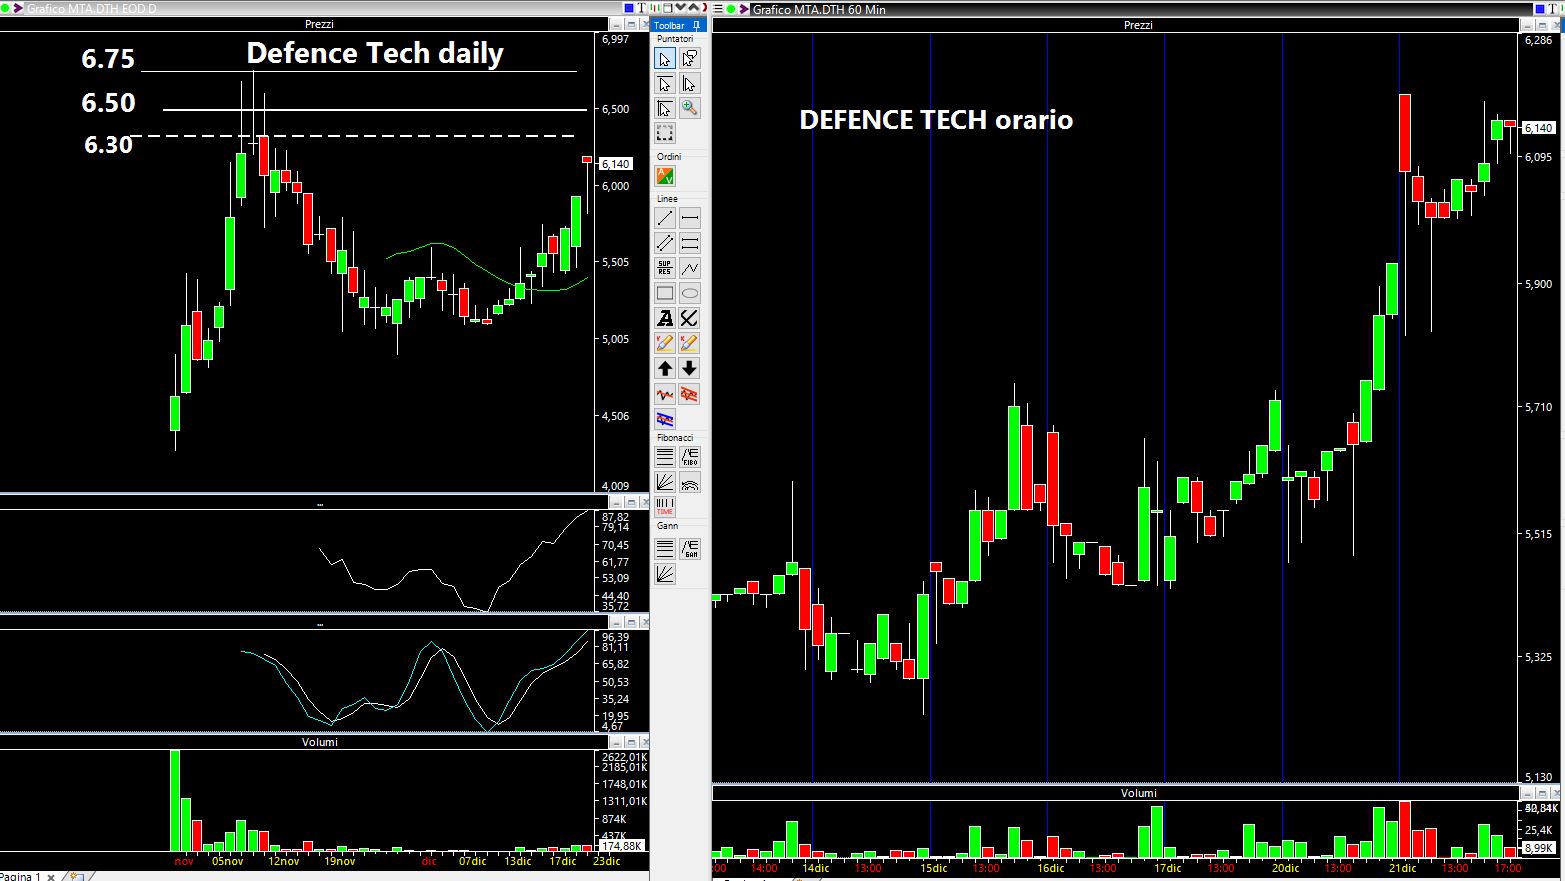
Task: Click the 6.50 resistance level label
Action: point(108,103)
